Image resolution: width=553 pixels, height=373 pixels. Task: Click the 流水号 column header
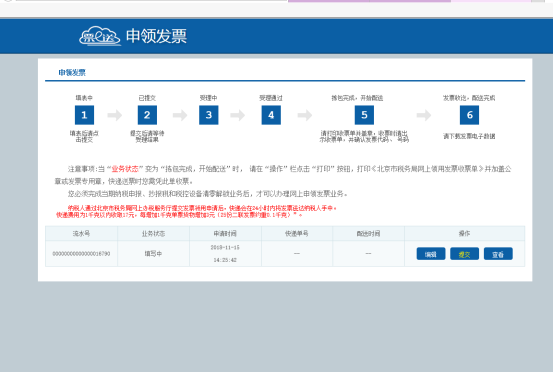tap(81, 233)
